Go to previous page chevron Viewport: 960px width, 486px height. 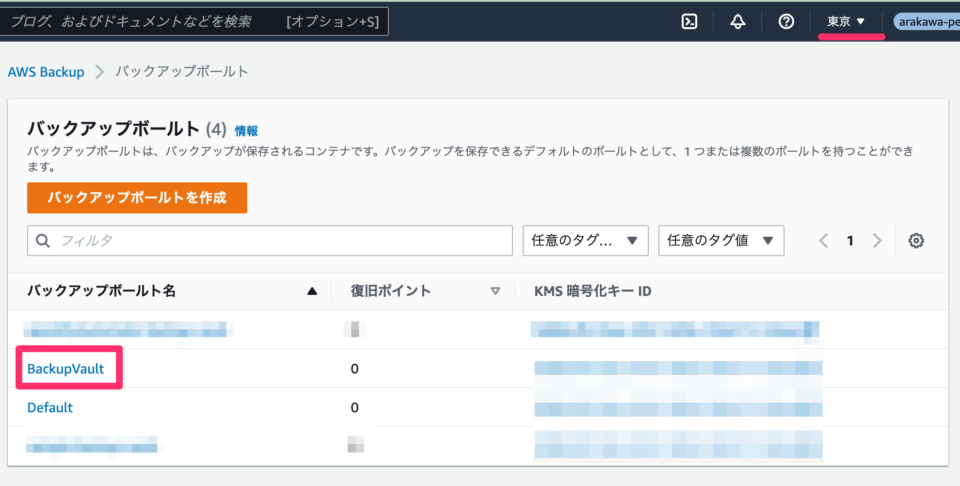(x=823, y=241)
